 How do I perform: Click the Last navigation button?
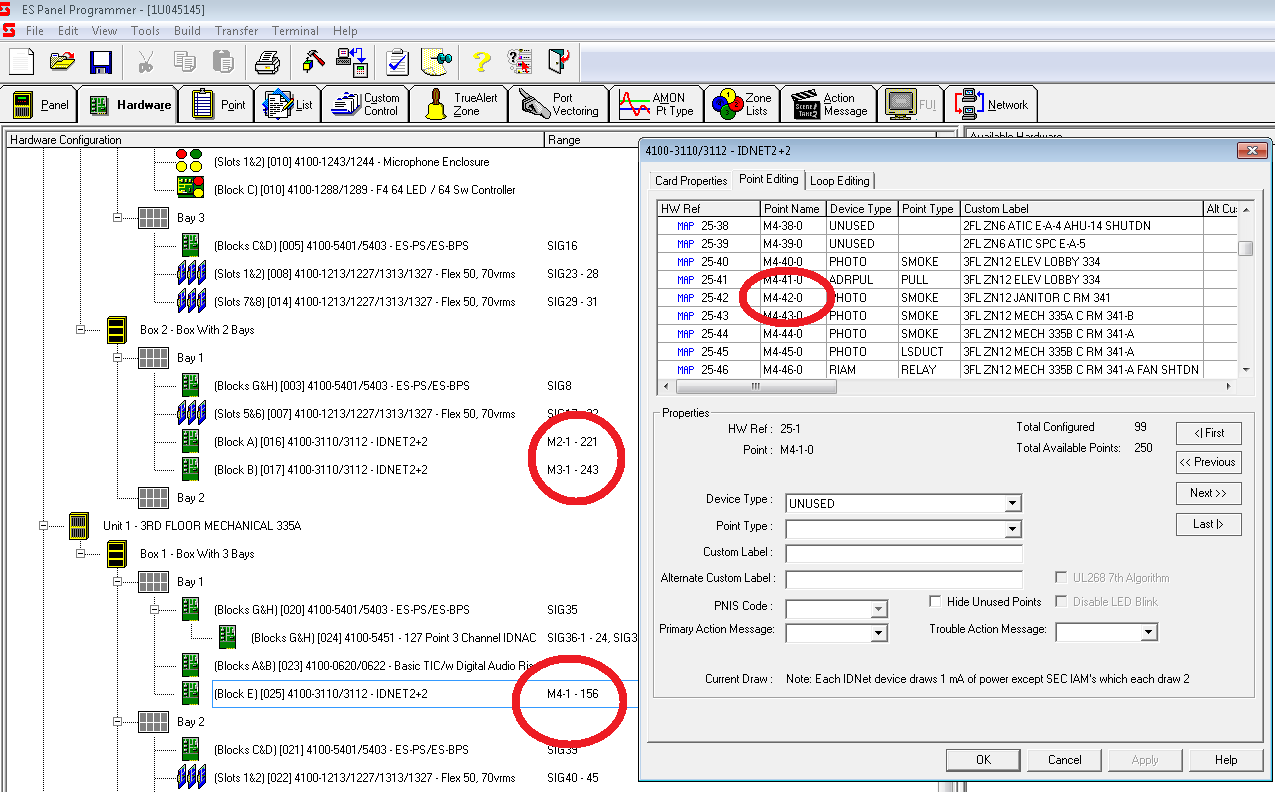point(1209,524)
